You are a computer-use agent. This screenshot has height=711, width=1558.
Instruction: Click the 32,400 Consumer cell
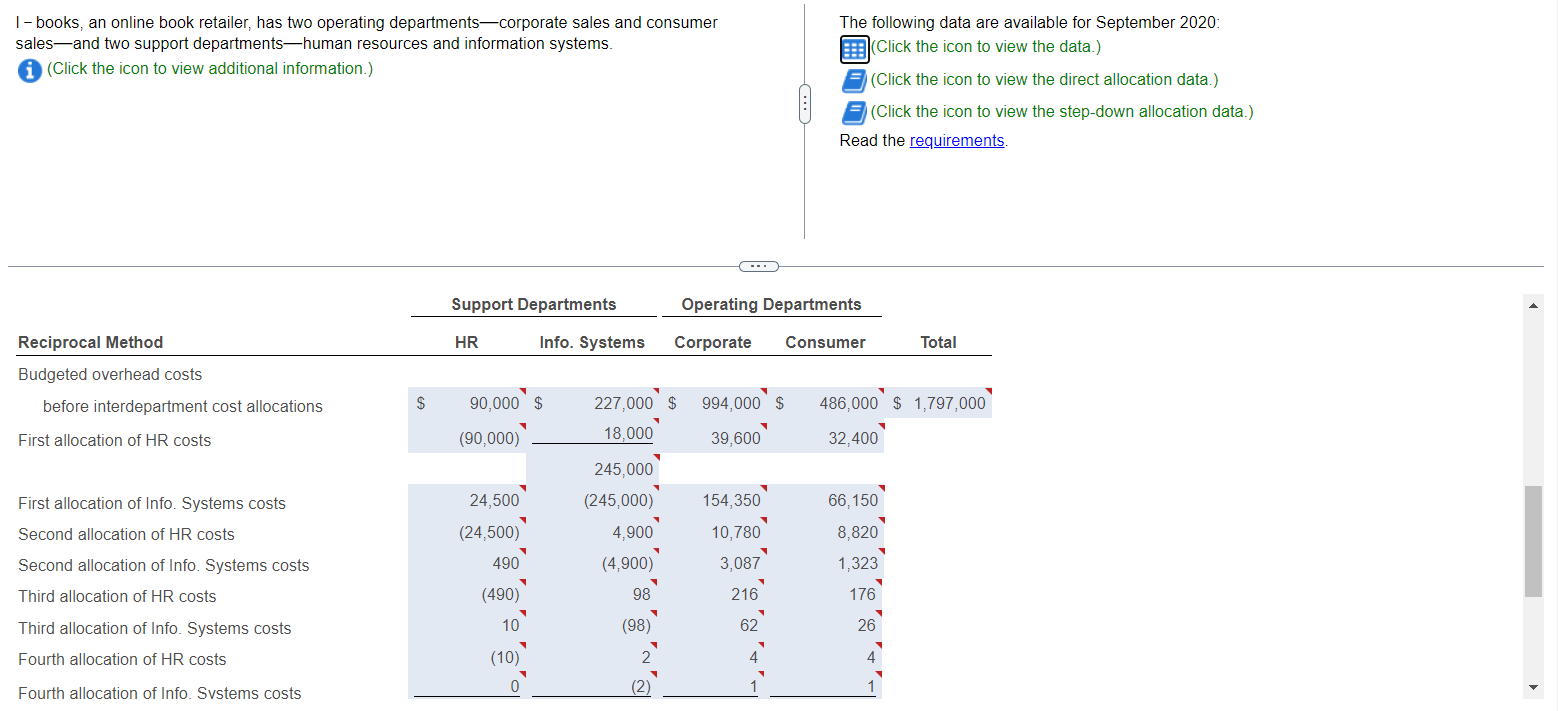tap(826, 438)
